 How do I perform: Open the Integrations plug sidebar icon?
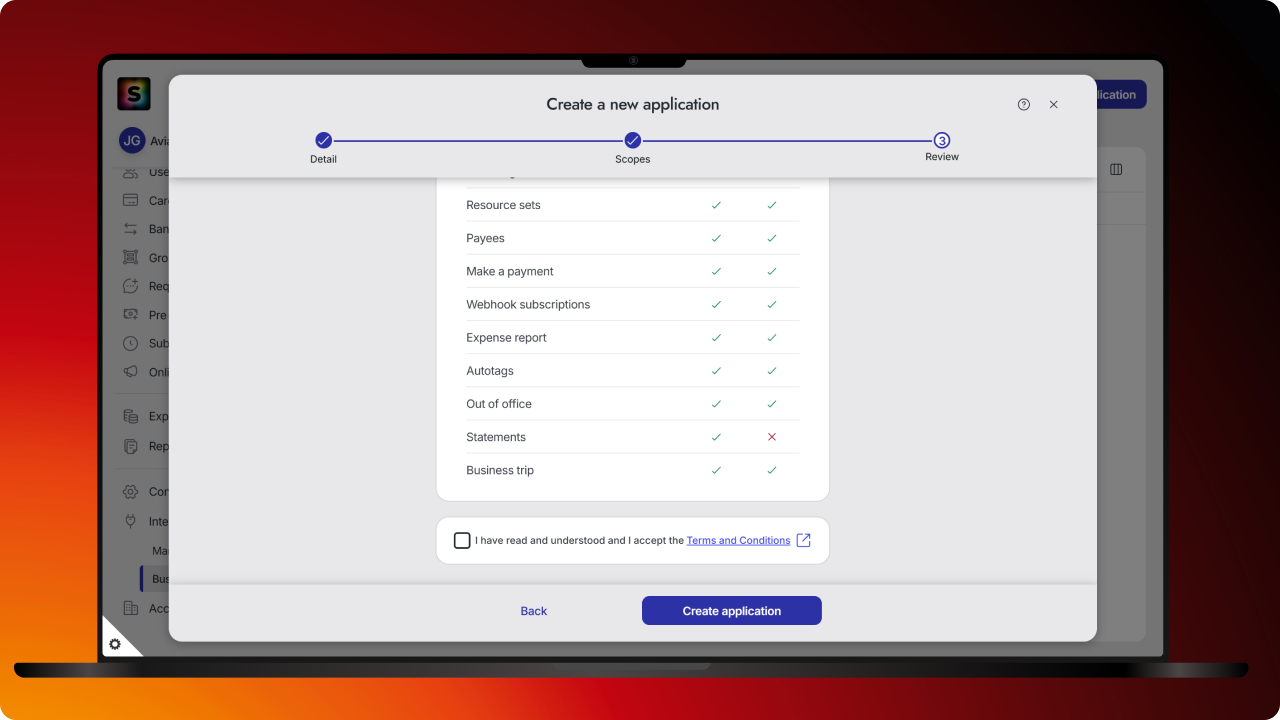pos(130,521)
